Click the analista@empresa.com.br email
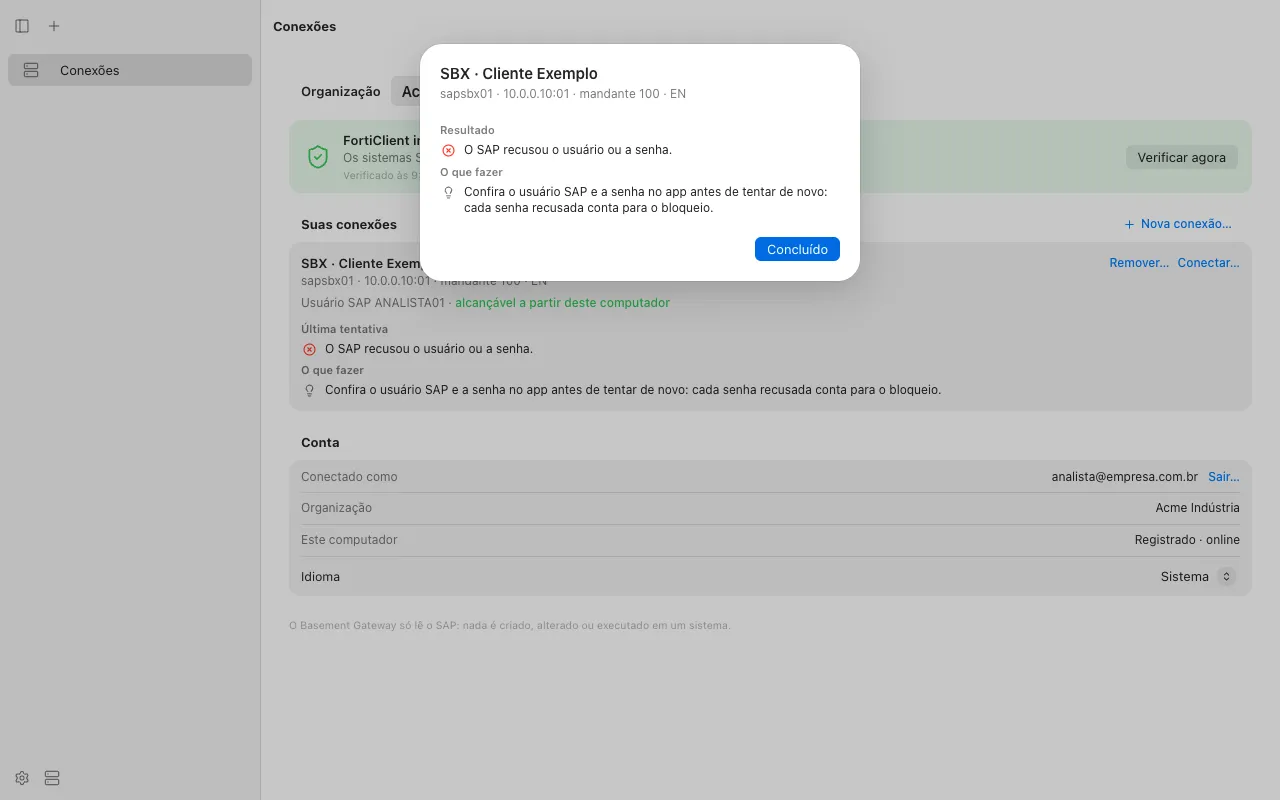1280x800 pixels. coord(1125,477)
